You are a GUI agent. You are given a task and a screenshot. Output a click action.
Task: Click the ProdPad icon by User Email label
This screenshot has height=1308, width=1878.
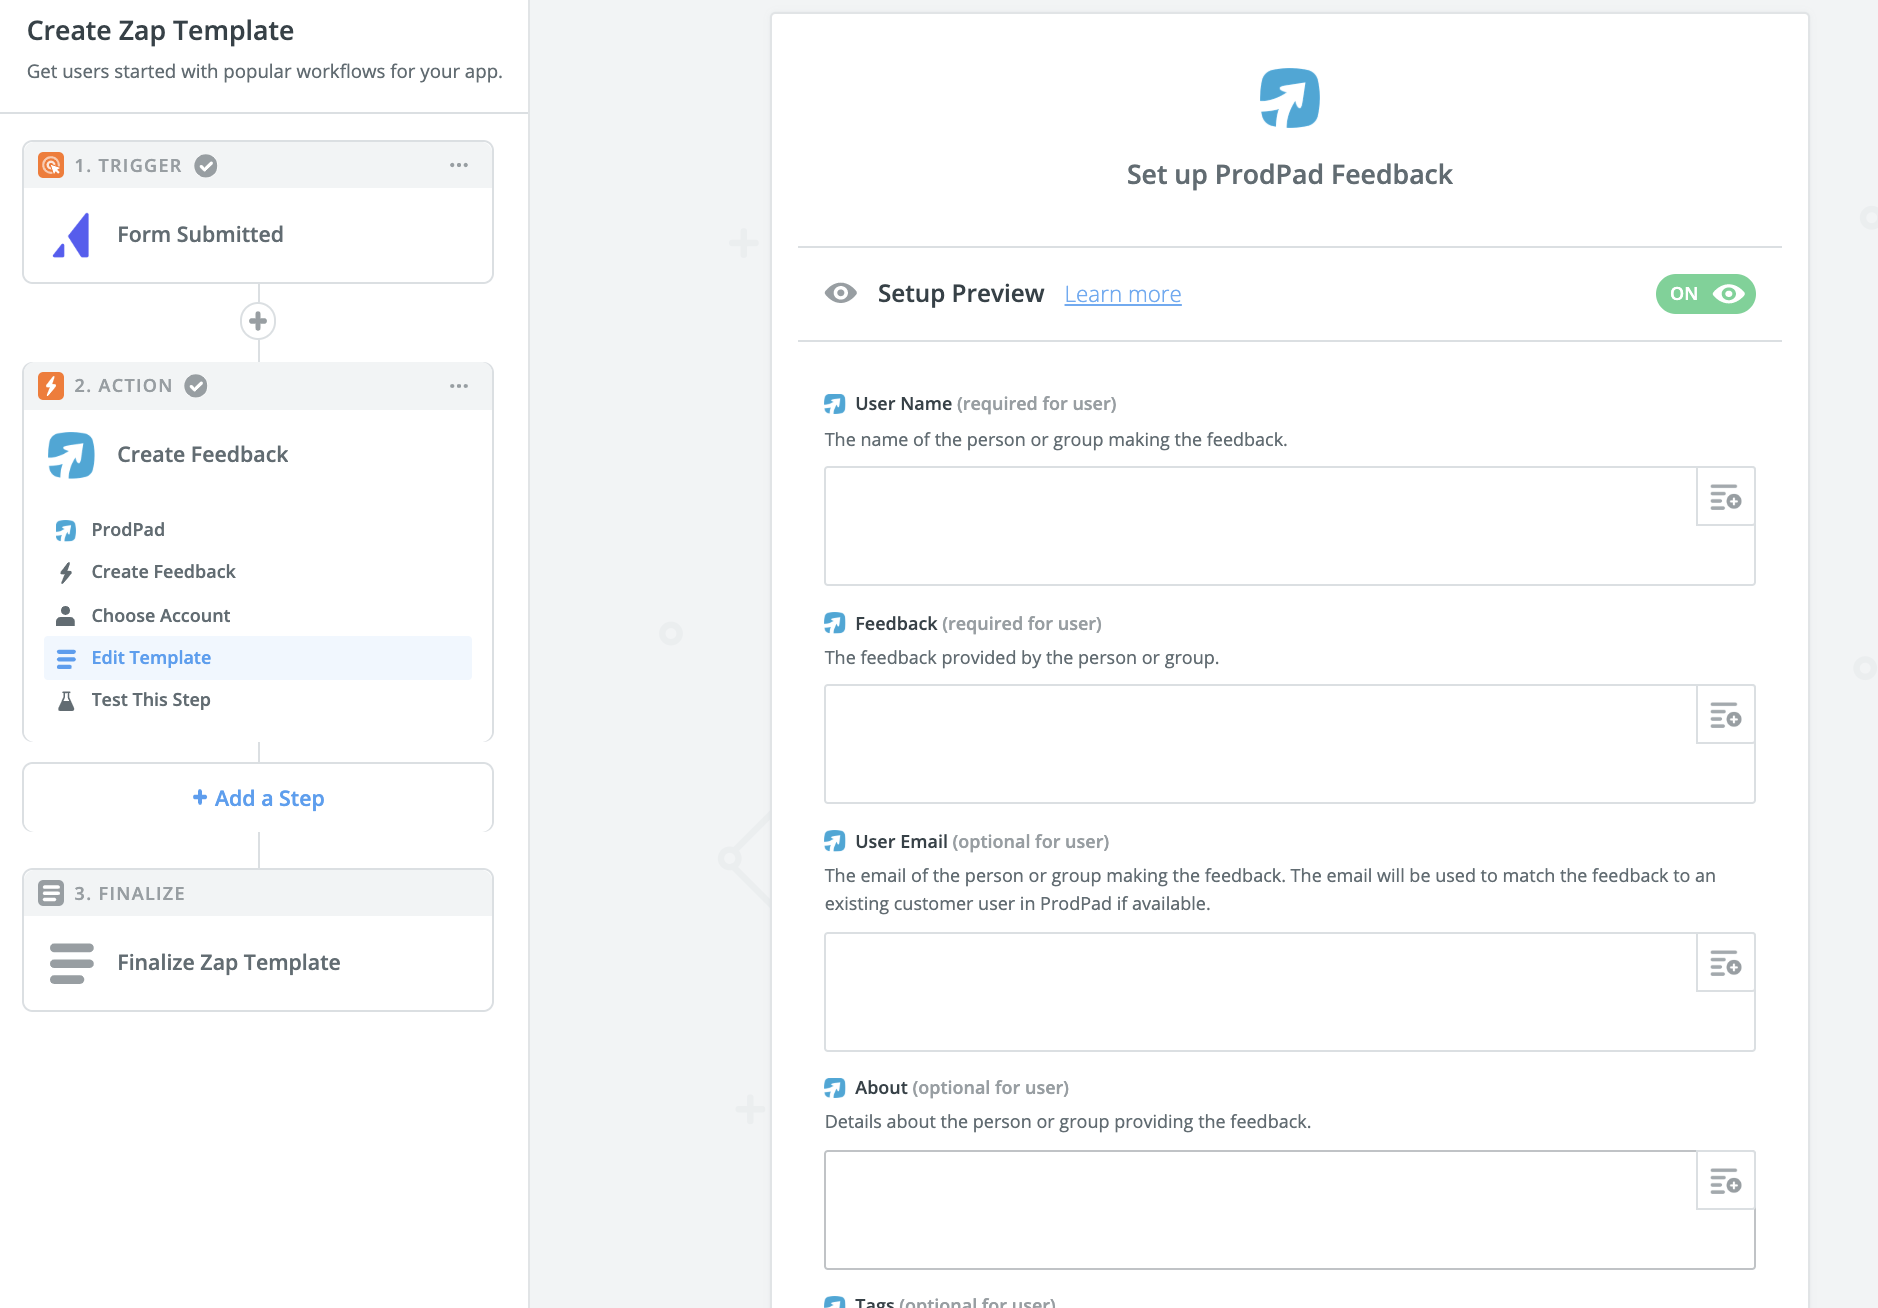coord(835,842)
